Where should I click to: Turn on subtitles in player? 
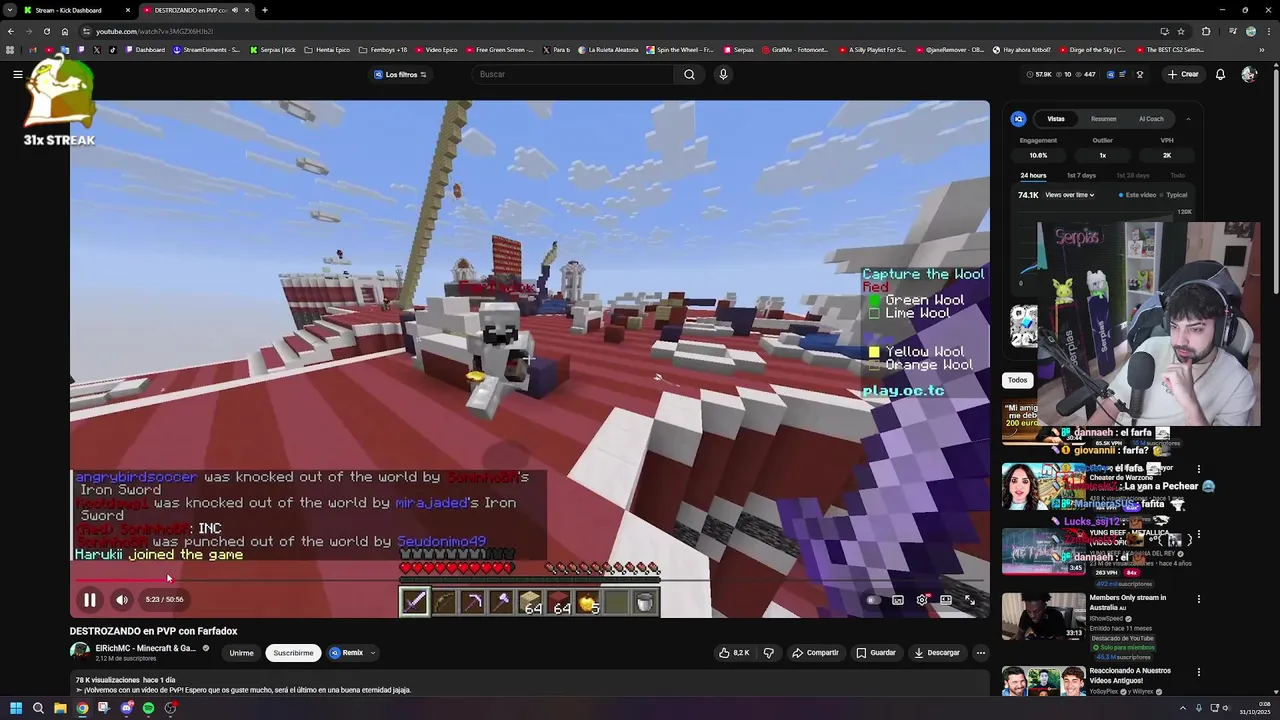tap(898, 600)
